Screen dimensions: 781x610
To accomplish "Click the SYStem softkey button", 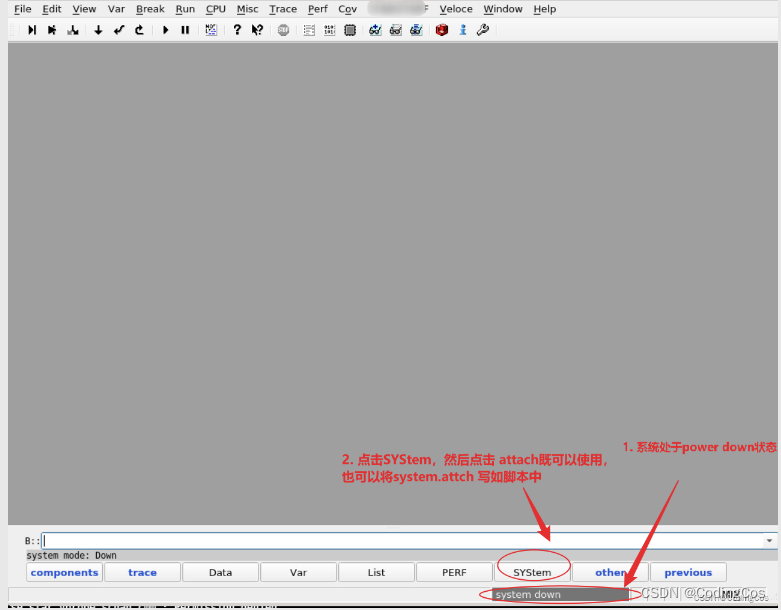I will [532, 572].
